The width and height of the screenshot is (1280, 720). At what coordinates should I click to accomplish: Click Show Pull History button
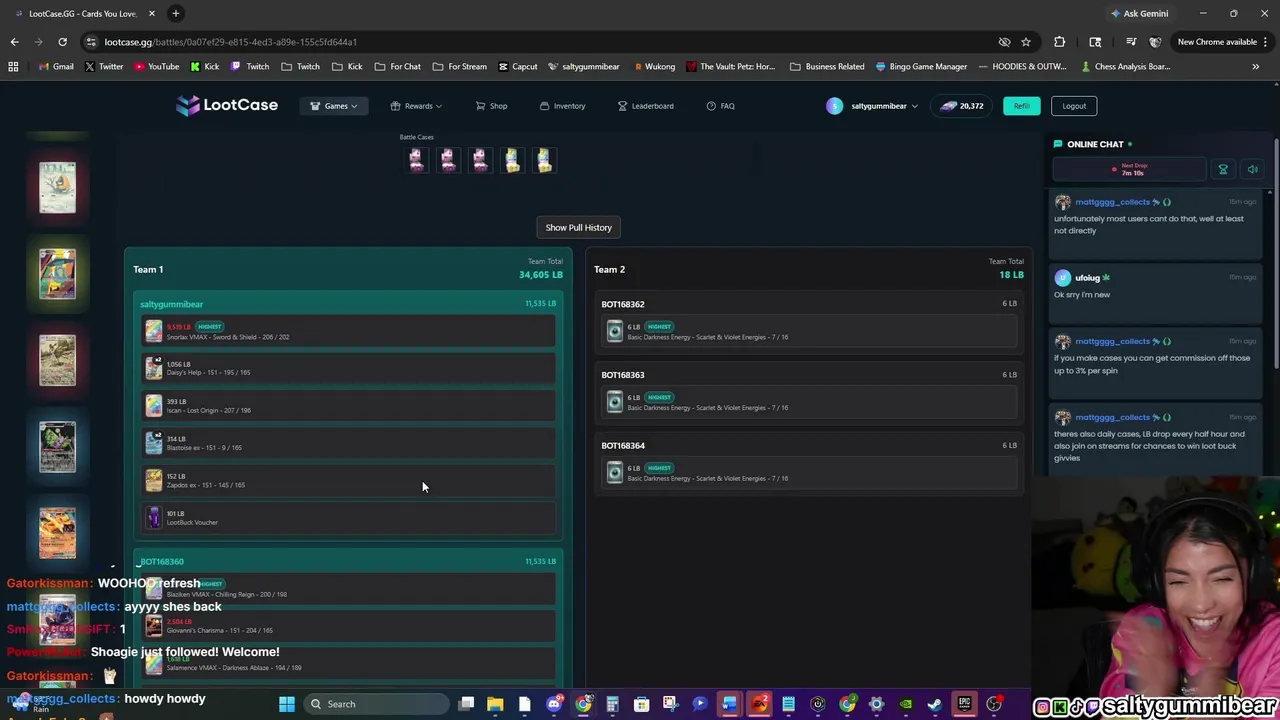tap(578, 227)
